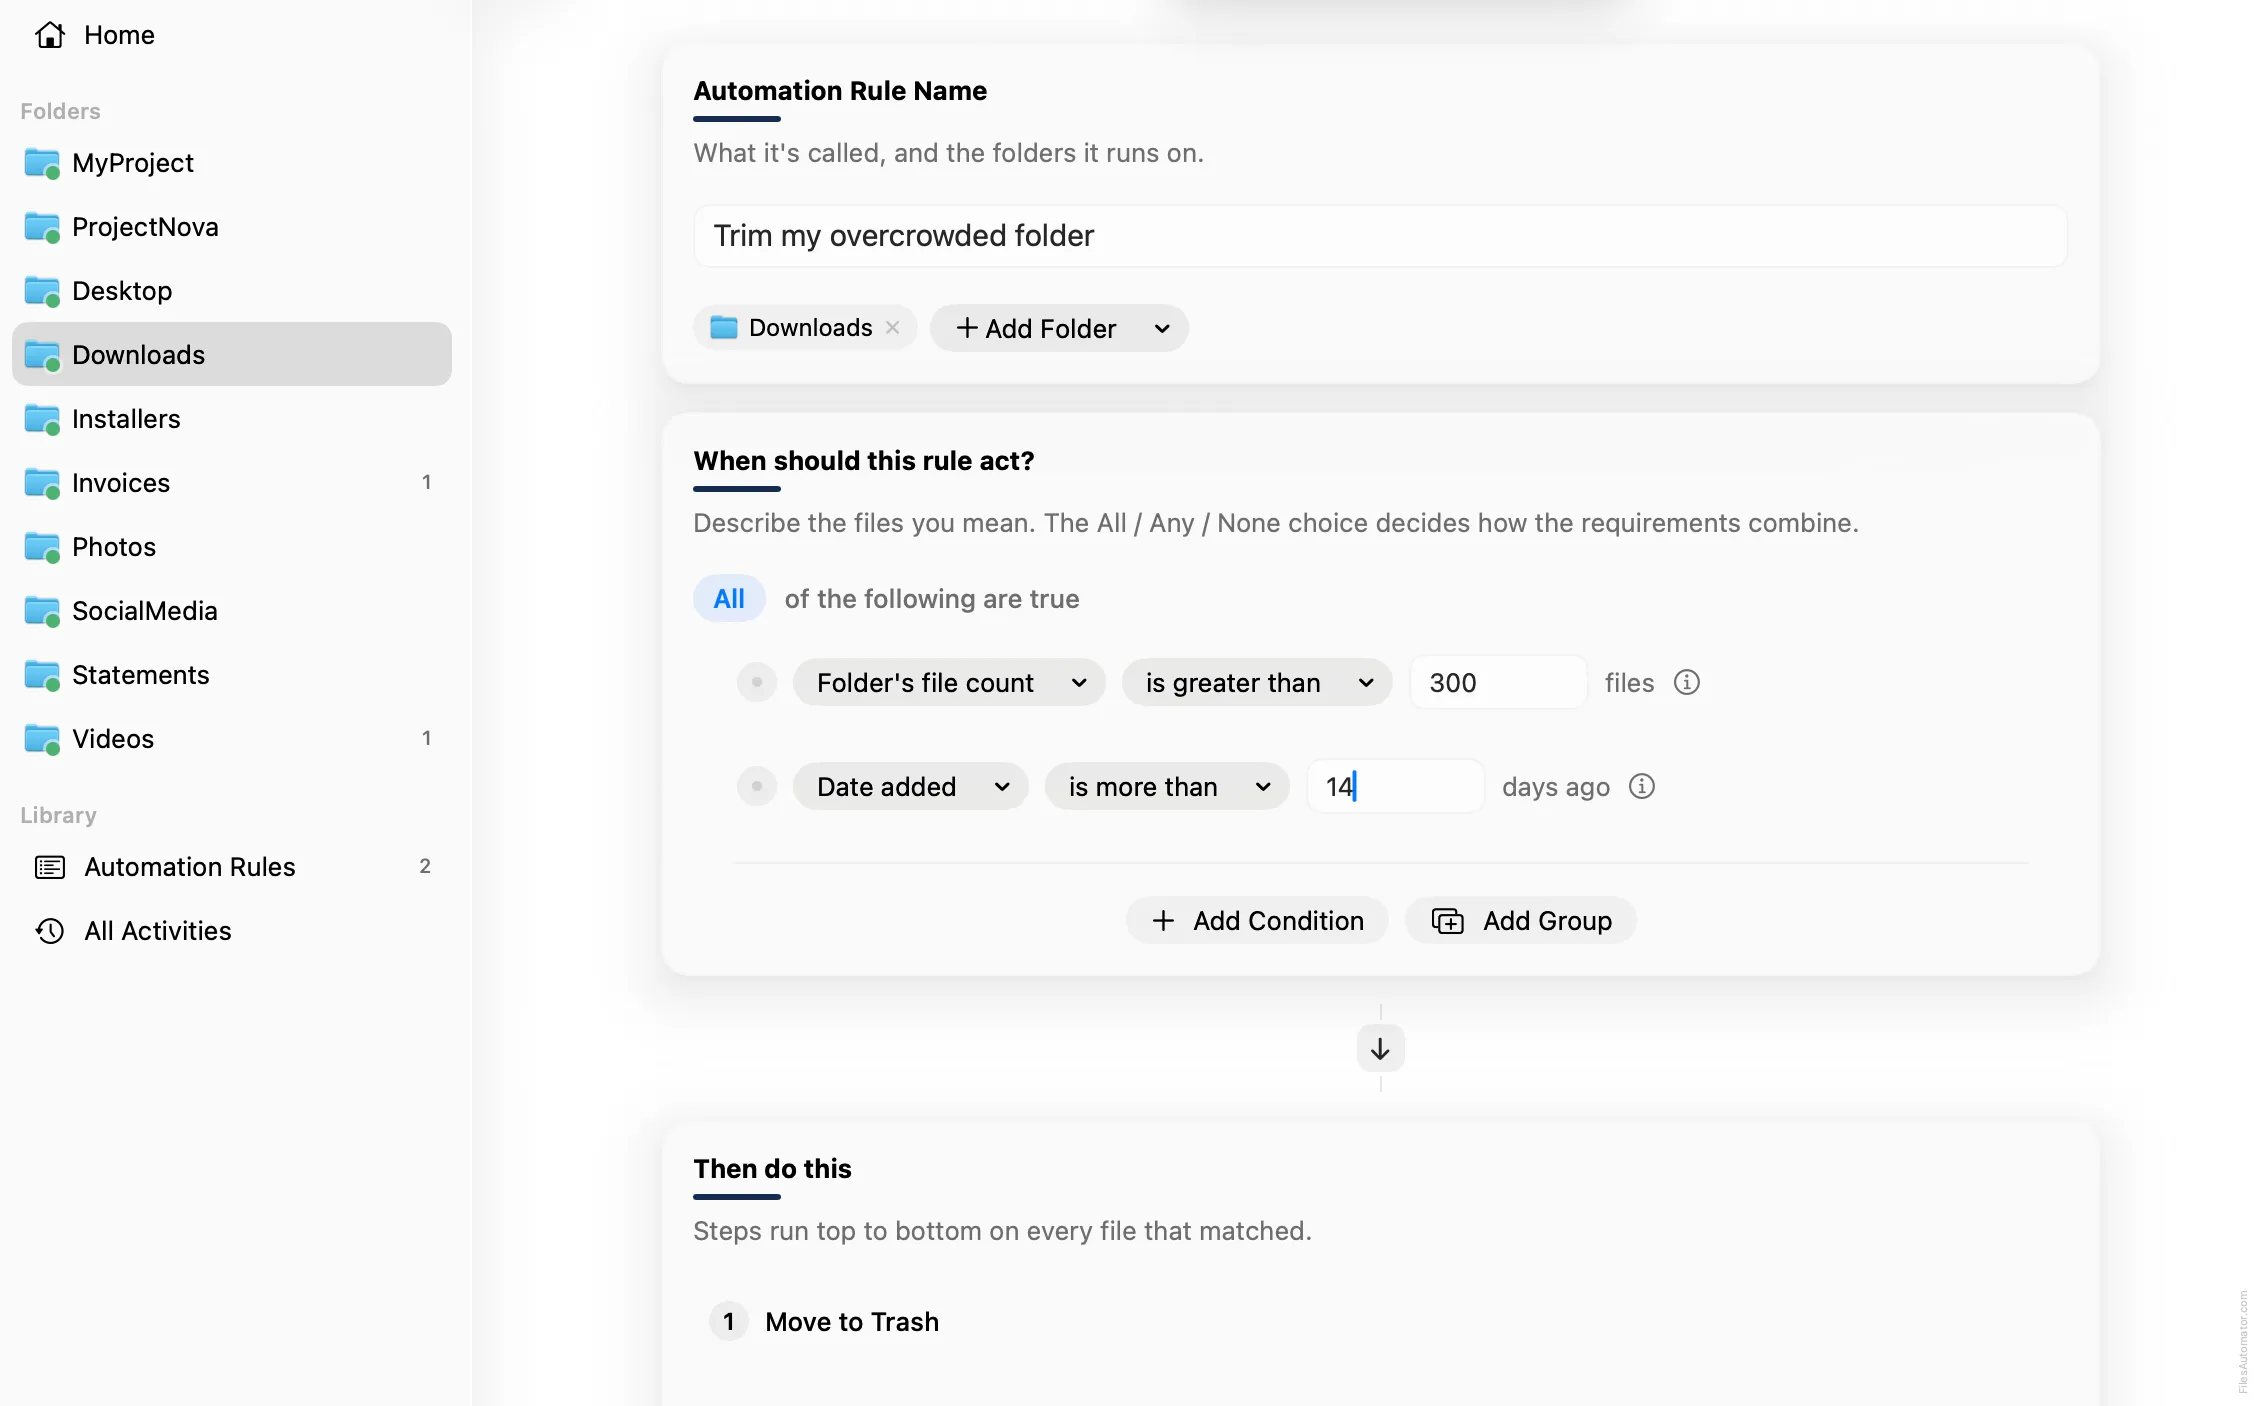Edit the 300 files value field
Viewport: 2262px width, 1406px height.
coord(1498,683)
